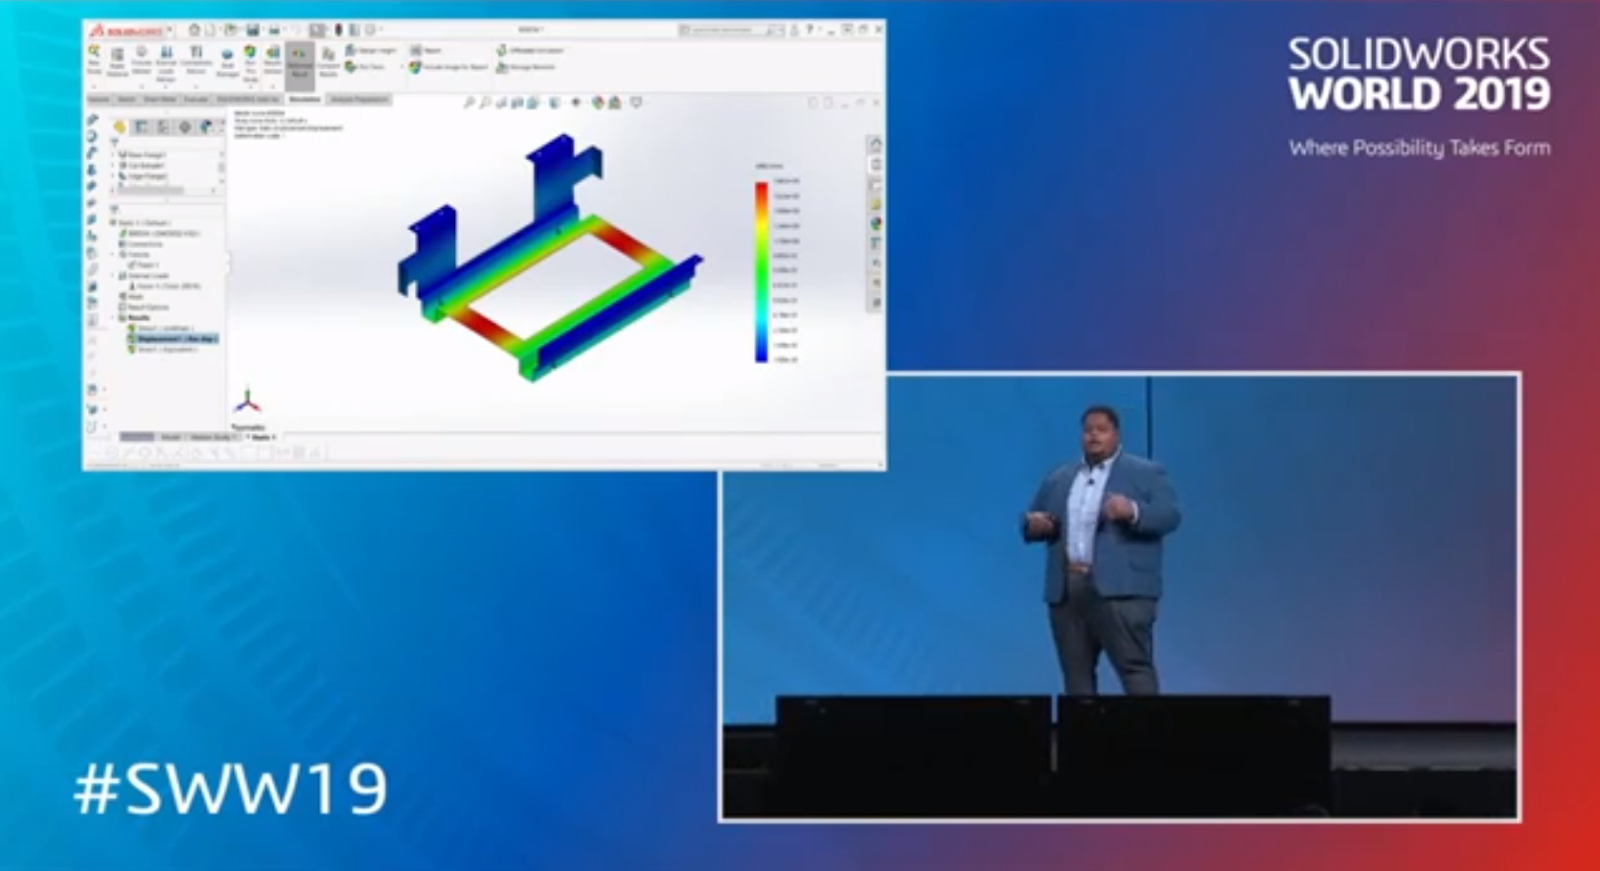Click Manage Network in the ribbon
Screen dimensions: 1600x871
pos(525,67)
